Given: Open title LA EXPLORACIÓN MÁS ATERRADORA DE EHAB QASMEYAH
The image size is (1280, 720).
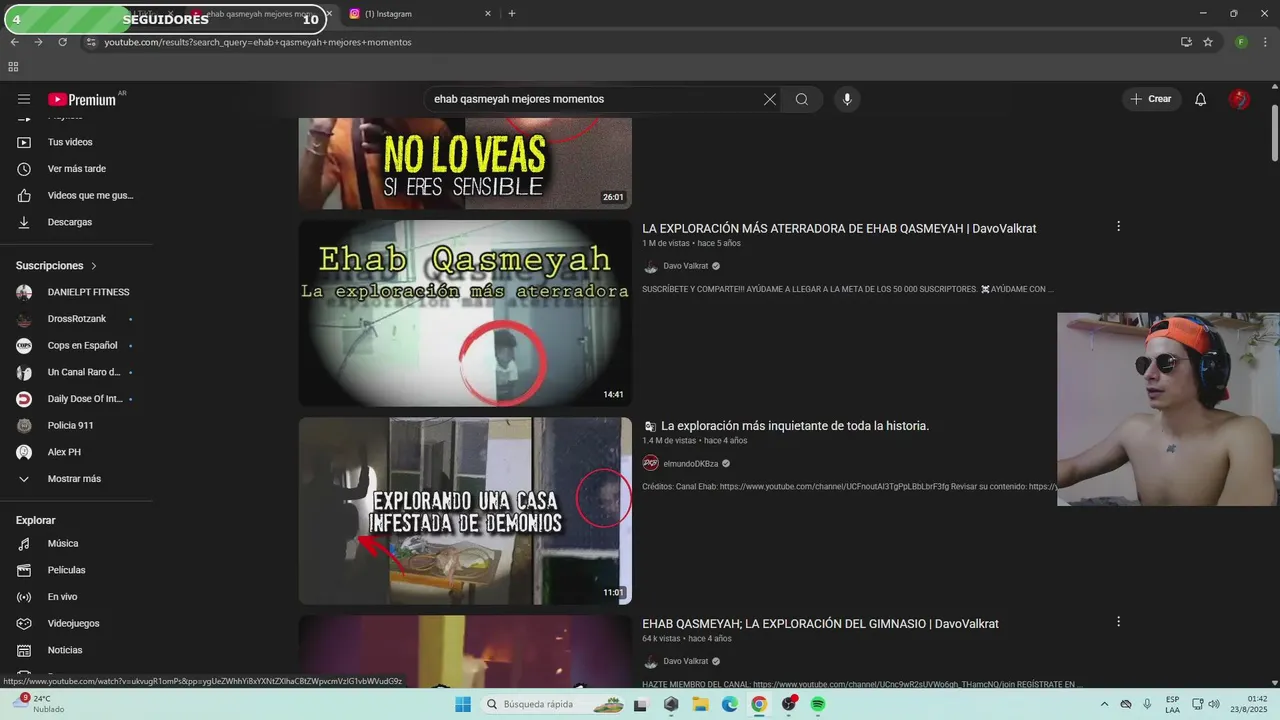Looking at the screenshot, I should pos(839,229).
